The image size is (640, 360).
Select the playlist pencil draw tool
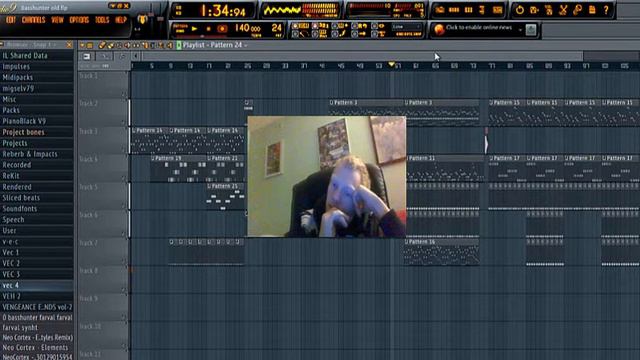click(x=102, y=45)
